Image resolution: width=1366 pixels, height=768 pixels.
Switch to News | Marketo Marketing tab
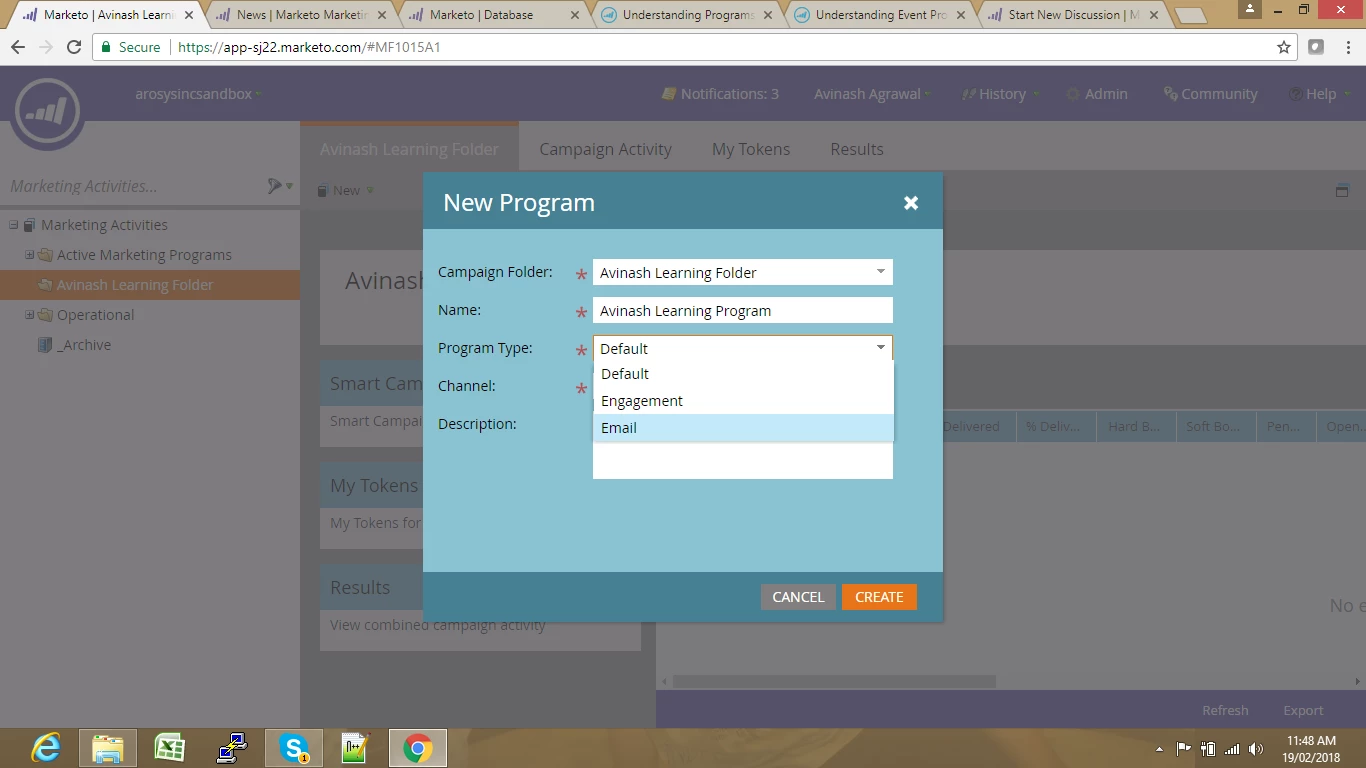point(300,15)
